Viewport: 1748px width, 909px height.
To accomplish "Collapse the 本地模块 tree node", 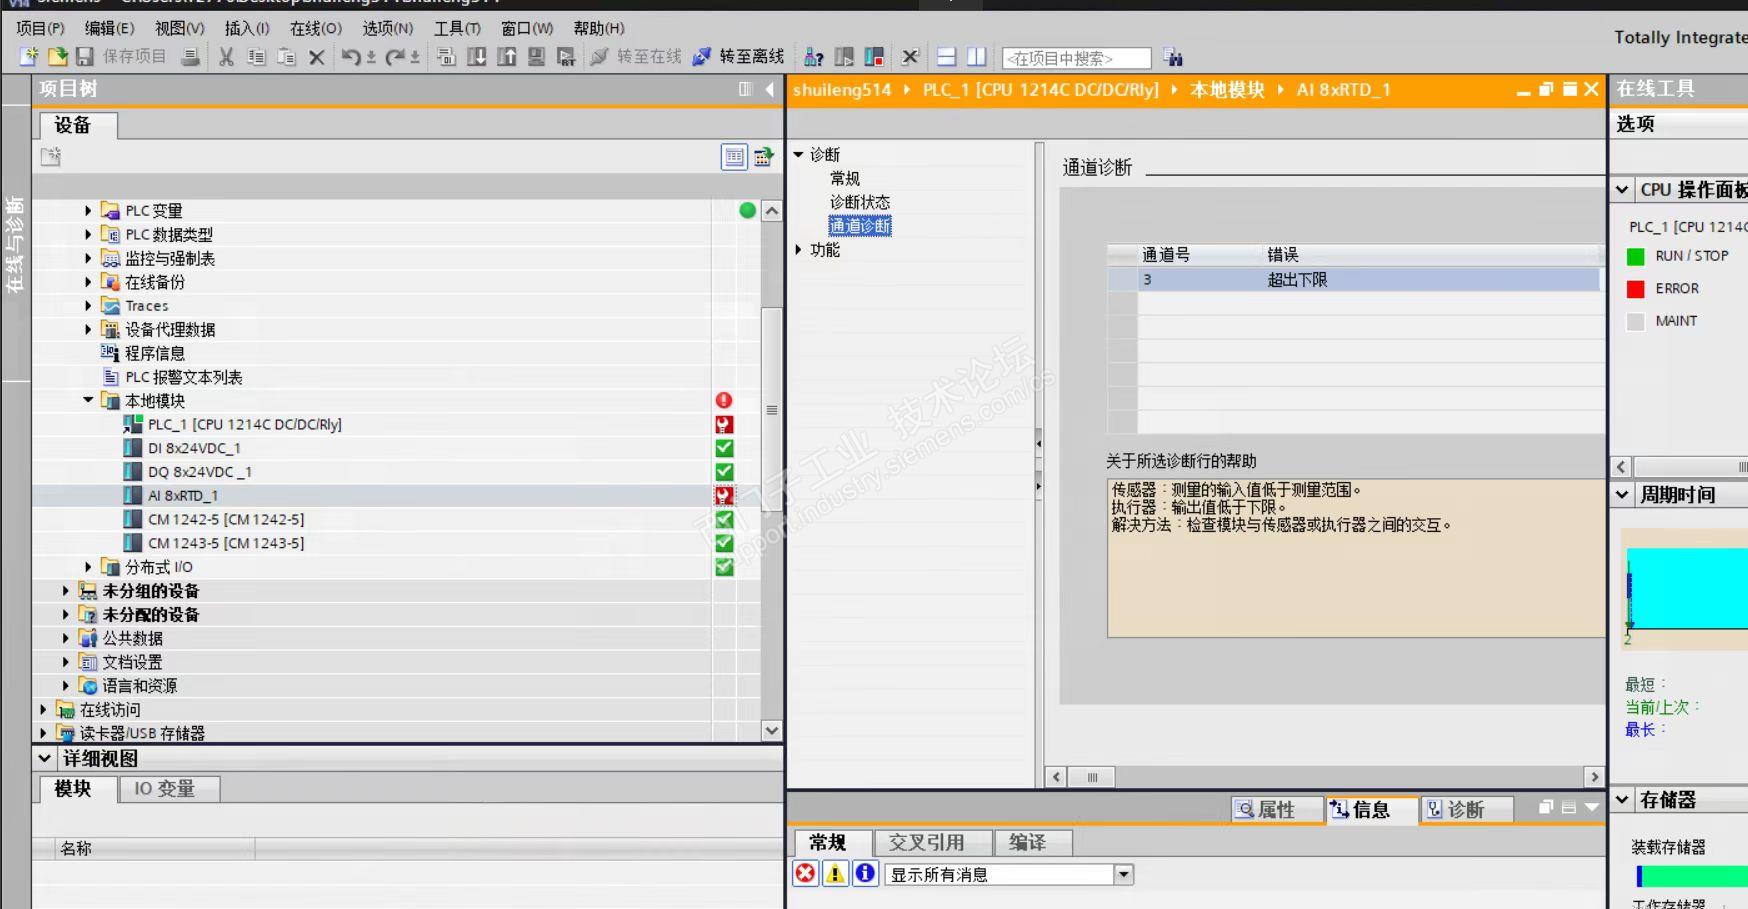I will click(x=88, y=400).
